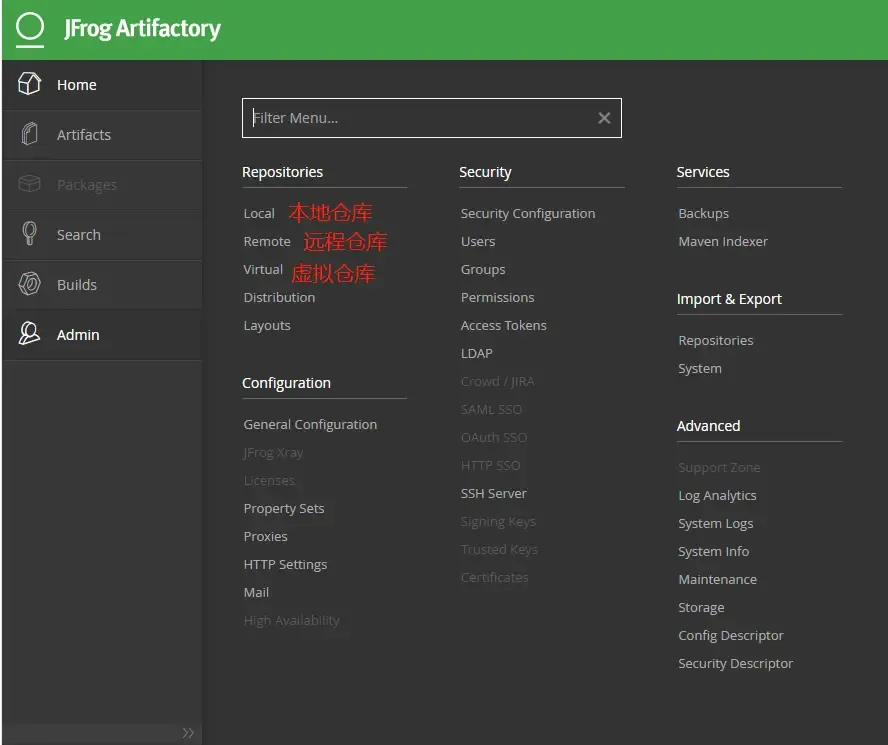Click the Repositories section heading
The height and width of the screenshot is (745, 888).
point(283,172)
